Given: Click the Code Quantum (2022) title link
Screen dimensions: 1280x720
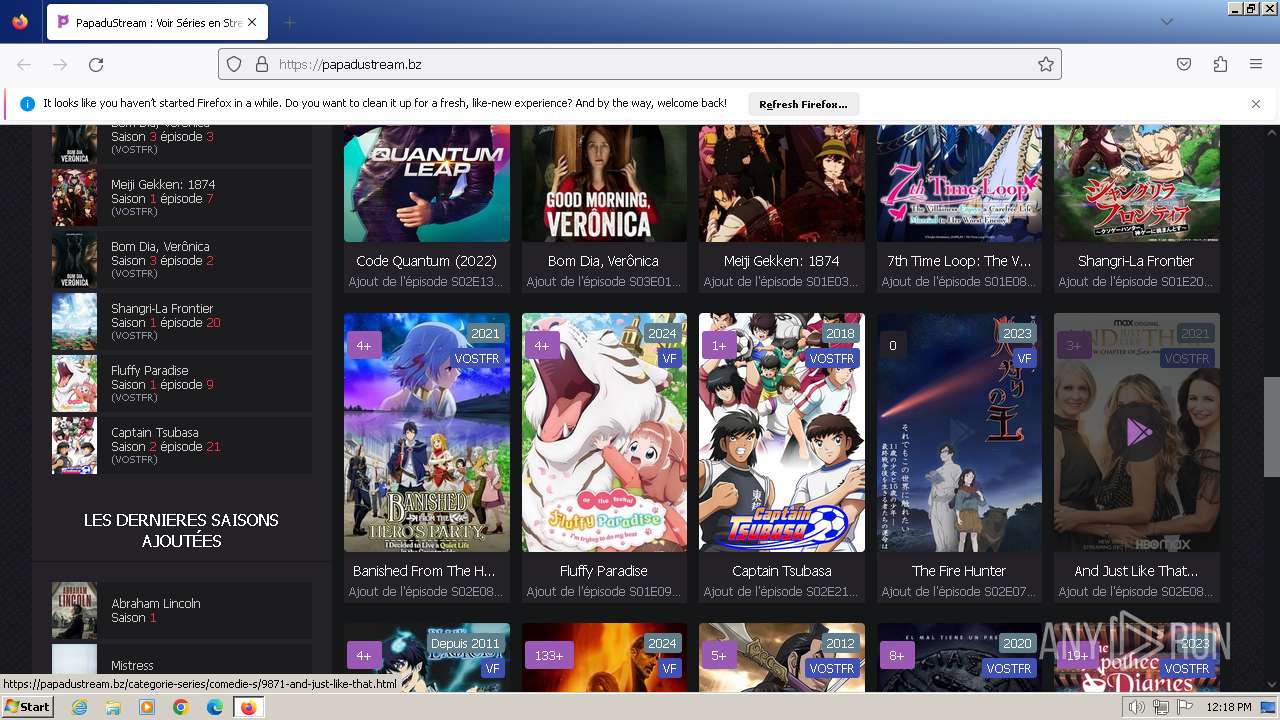Looking at the screenshot, I should coord(427,261).
